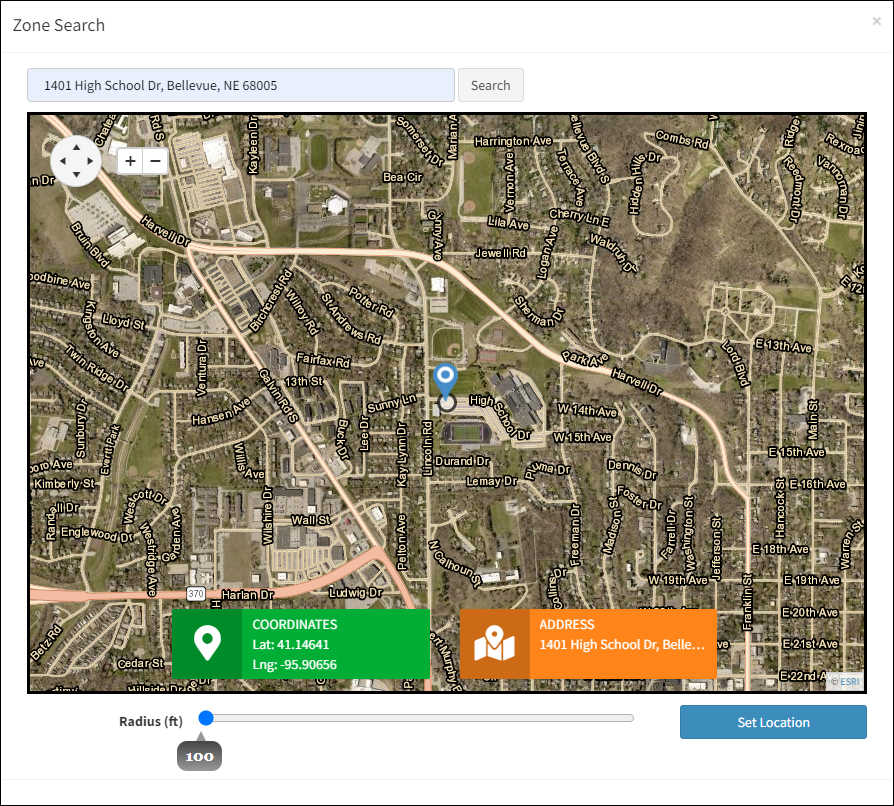Click the Radius (ft) label
The image size is (894, 806).
tap(151, 721)
